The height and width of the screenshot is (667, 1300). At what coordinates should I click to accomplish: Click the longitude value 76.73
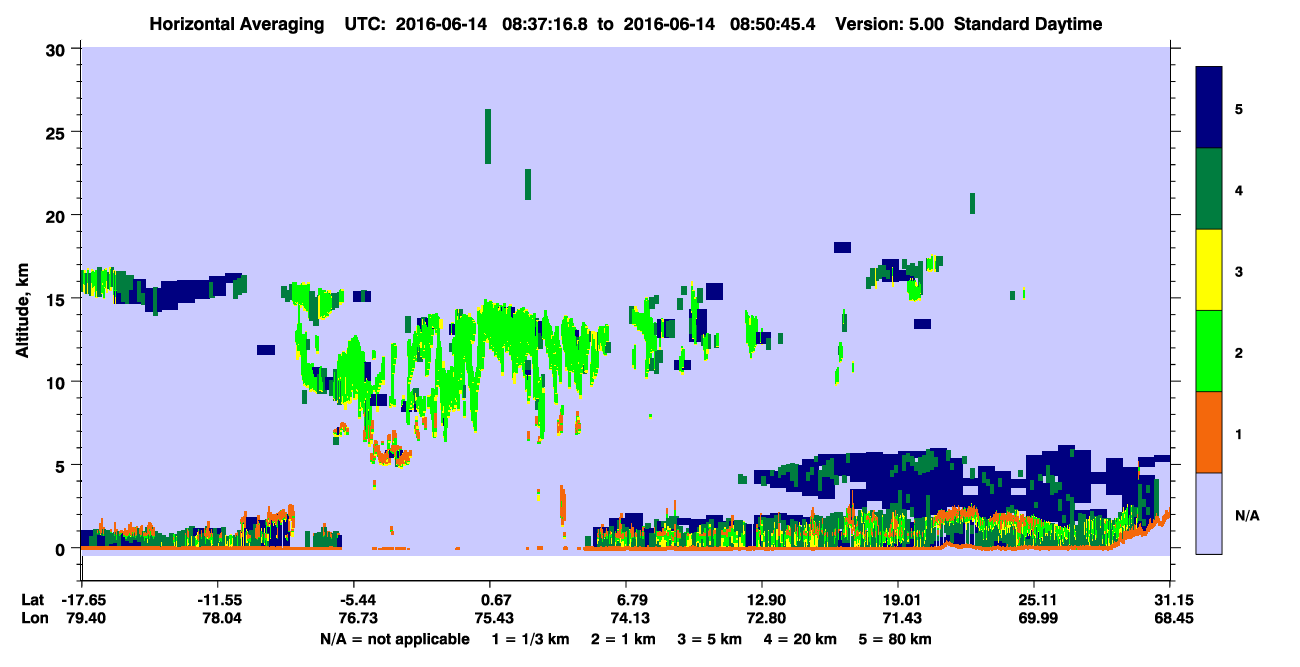coord(357,619)
